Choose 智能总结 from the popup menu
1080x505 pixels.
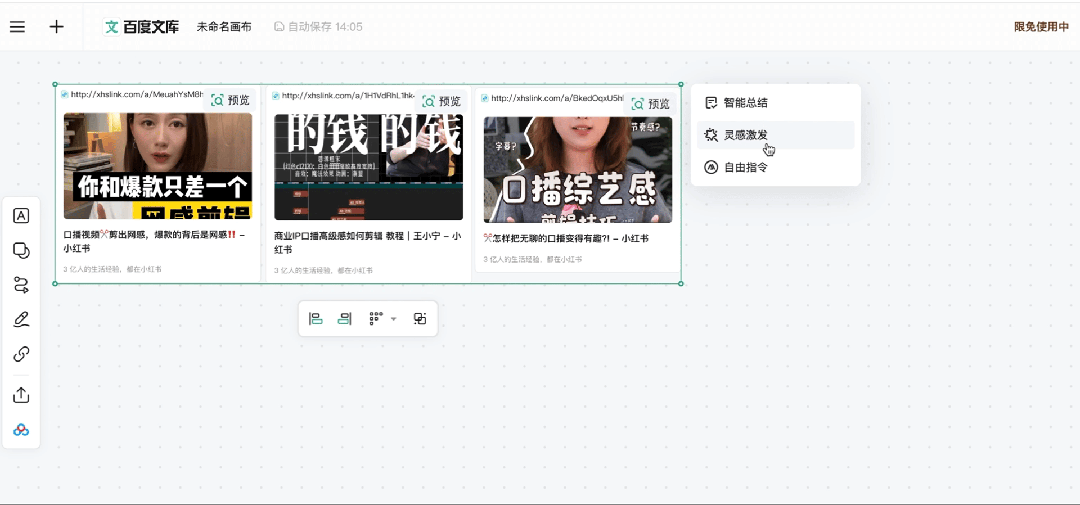click(x=776, y=103)
